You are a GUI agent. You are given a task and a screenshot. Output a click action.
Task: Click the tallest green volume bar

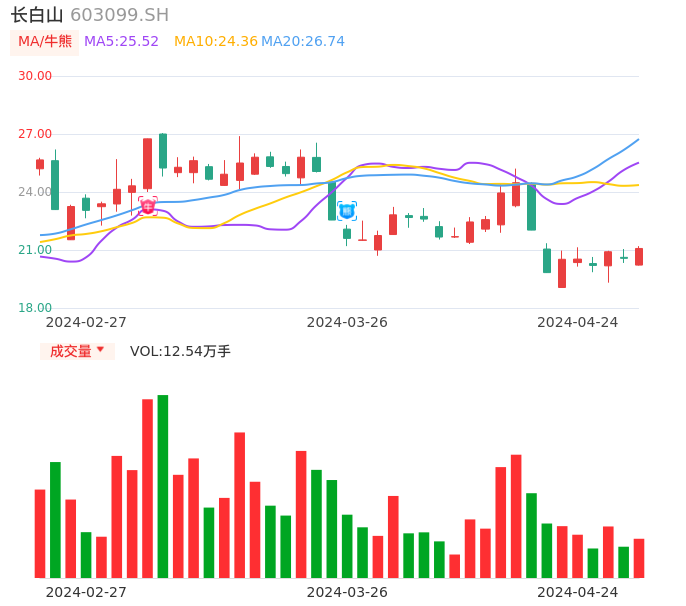coord(163,486)
